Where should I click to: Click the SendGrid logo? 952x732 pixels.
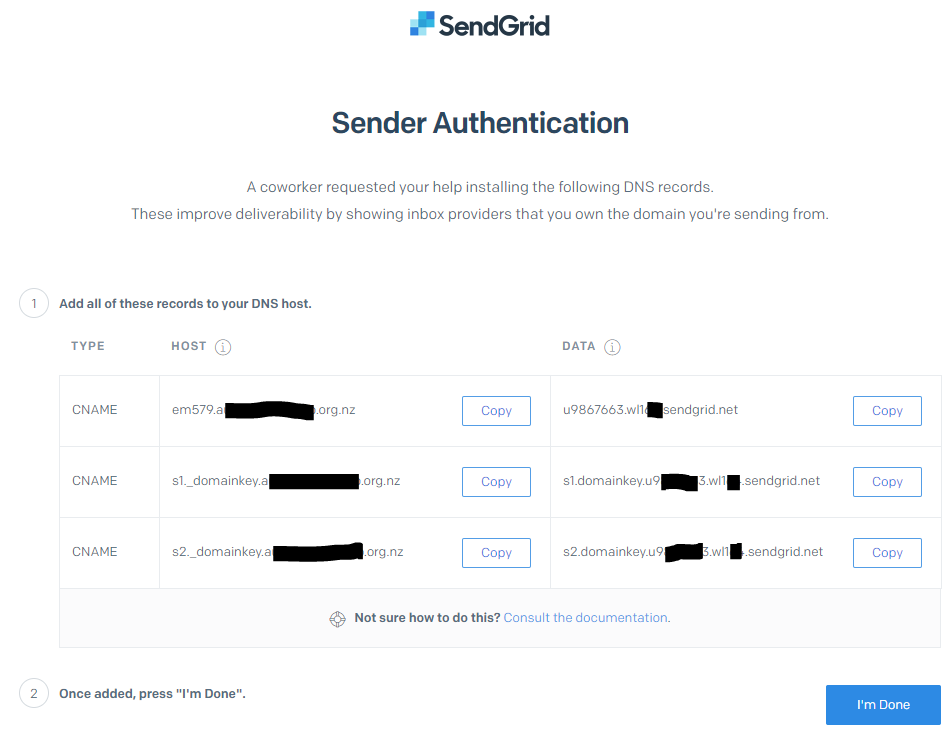(480, 24)
